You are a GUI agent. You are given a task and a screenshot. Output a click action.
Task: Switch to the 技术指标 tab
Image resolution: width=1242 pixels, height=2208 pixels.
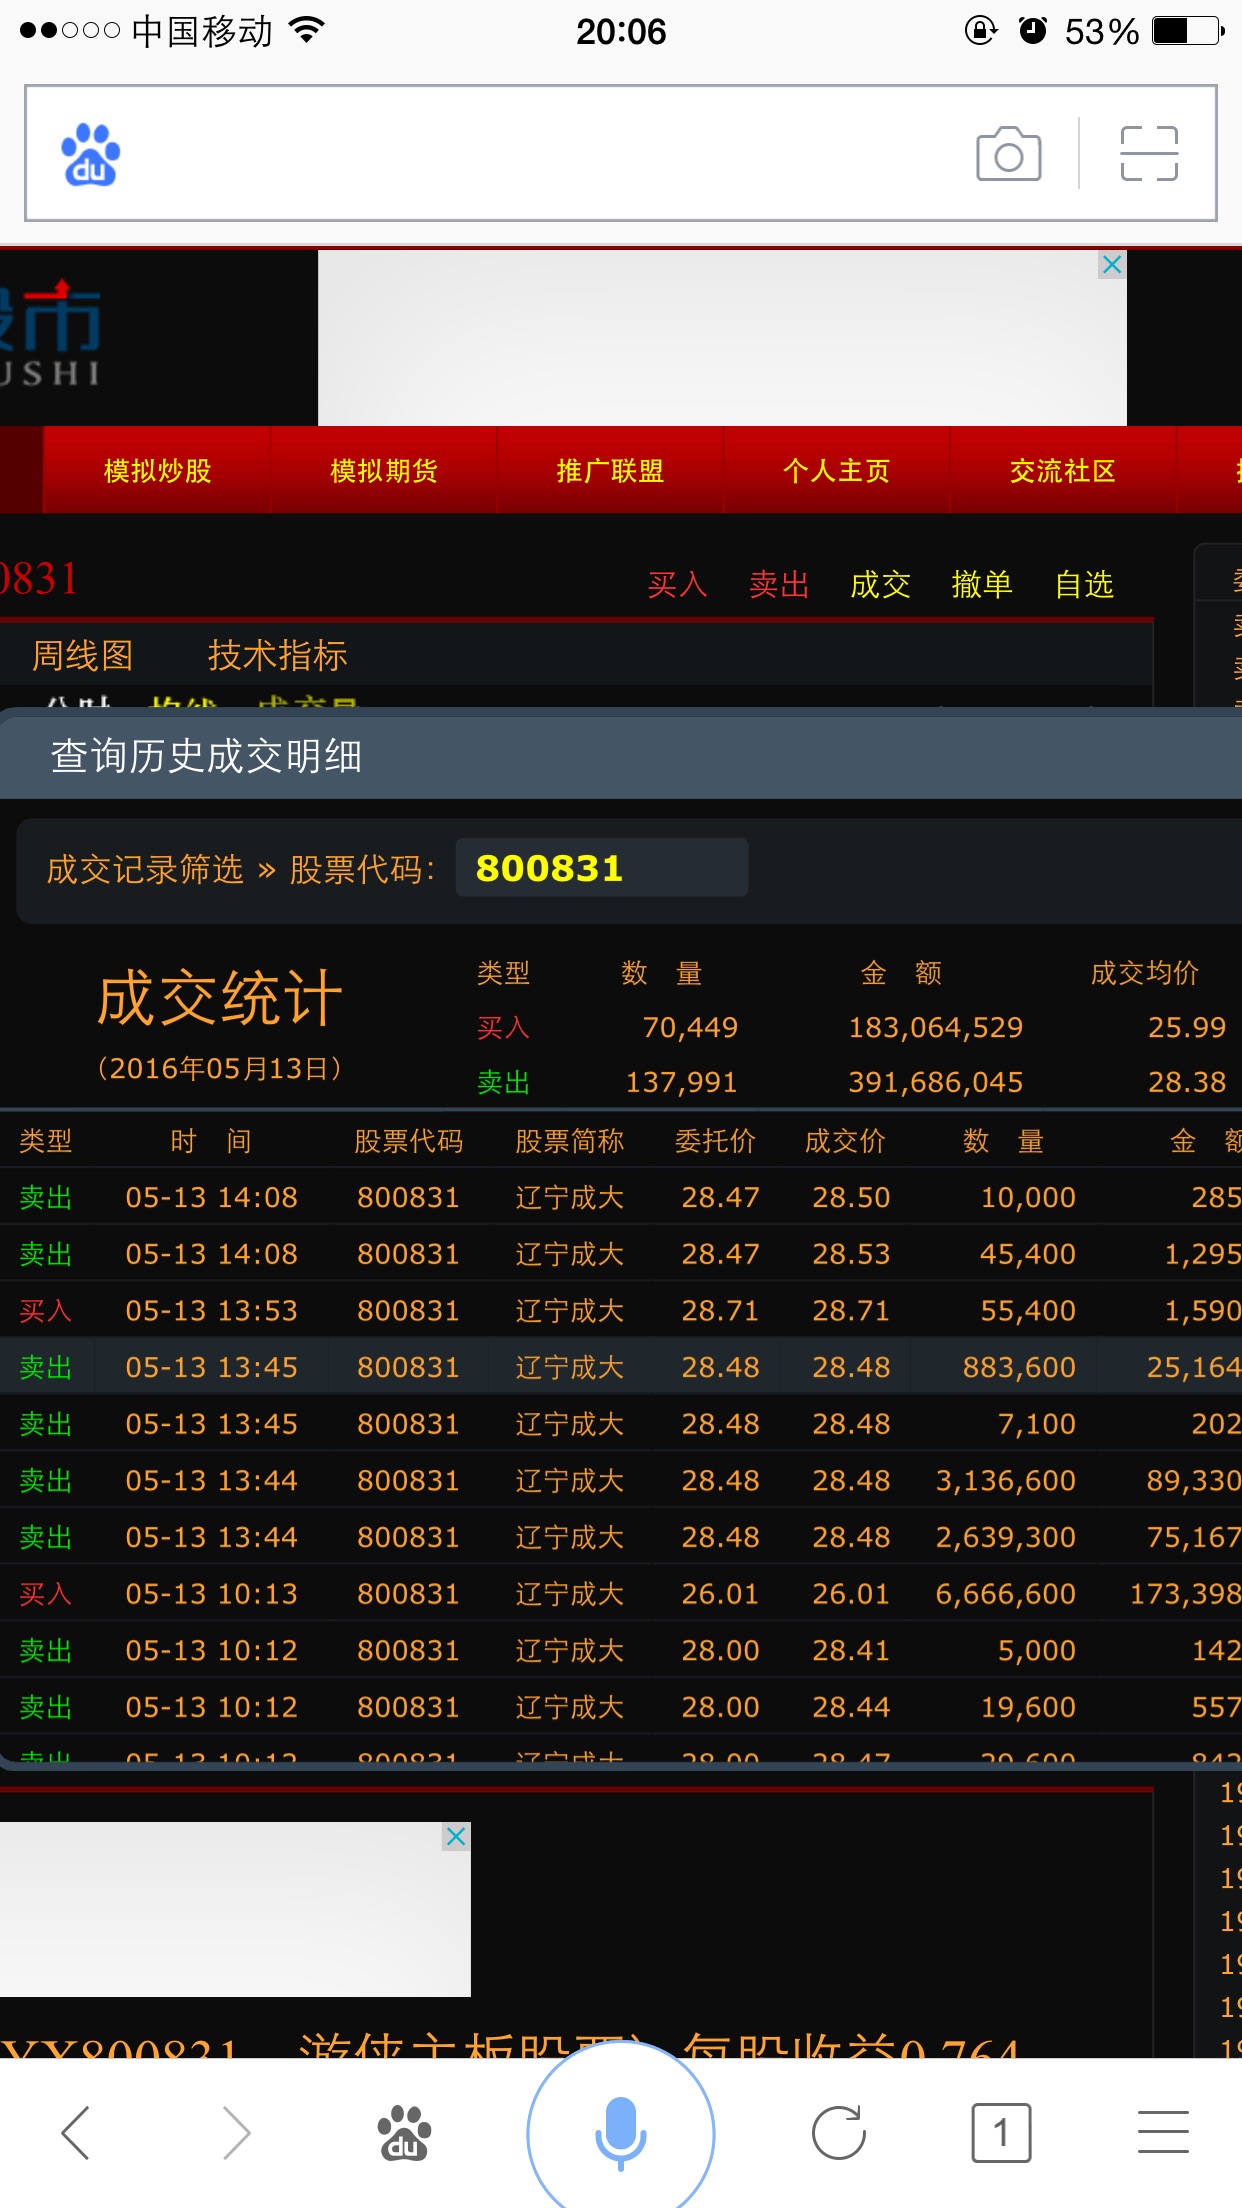[x=277, y=656]
